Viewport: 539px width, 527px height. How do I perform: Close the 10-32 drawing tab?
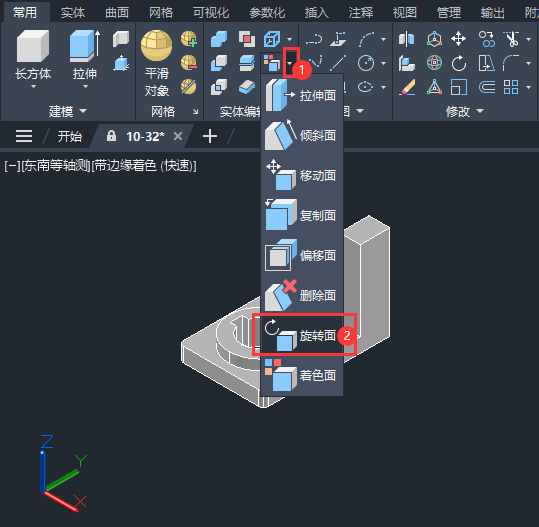click(178, 136)
